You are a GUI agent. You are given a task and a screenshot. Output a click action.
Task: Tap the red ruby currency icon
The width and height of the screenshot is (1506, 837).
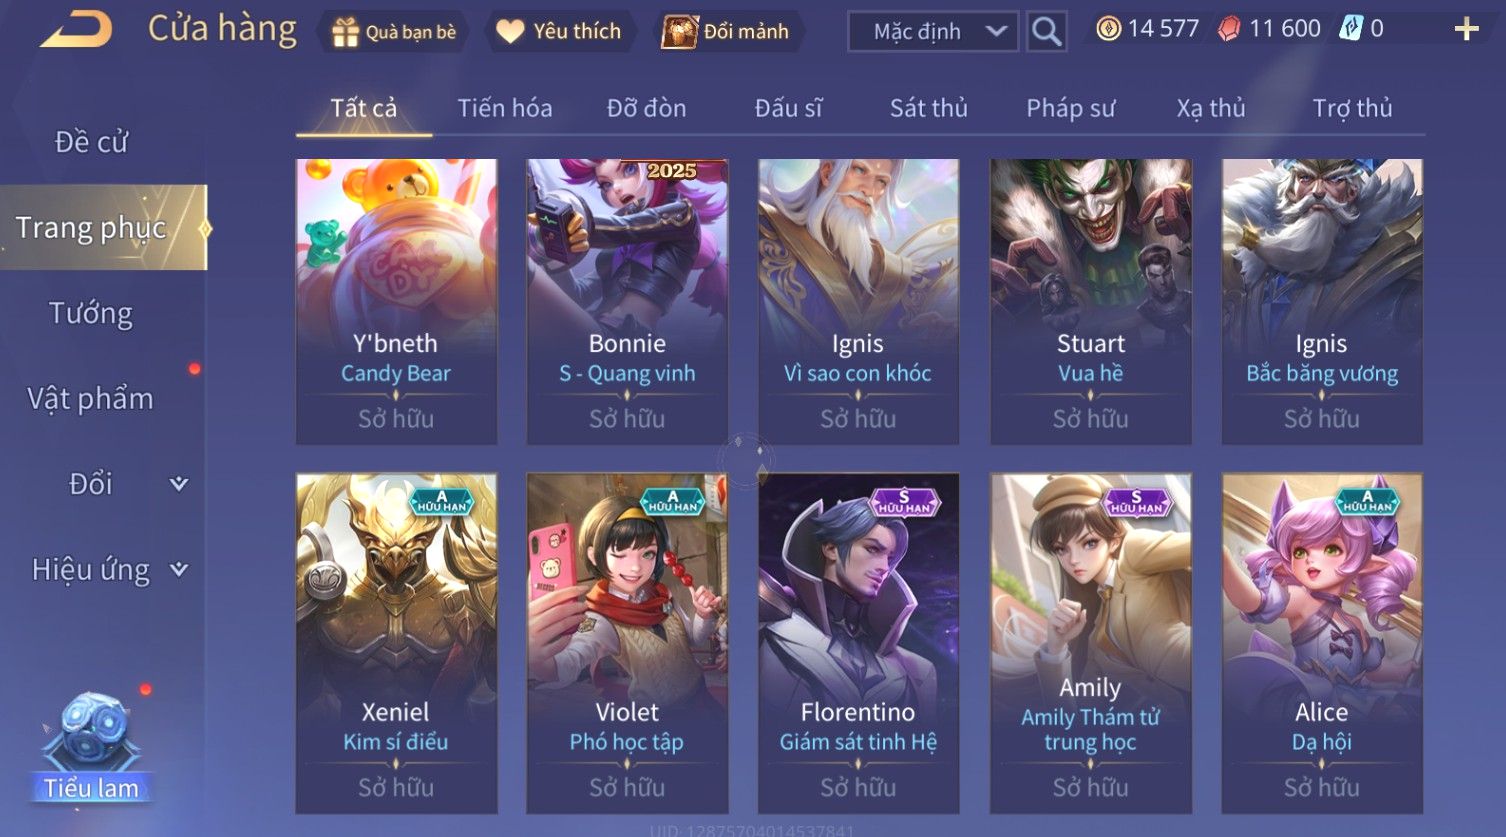(x=1229, y=29)
